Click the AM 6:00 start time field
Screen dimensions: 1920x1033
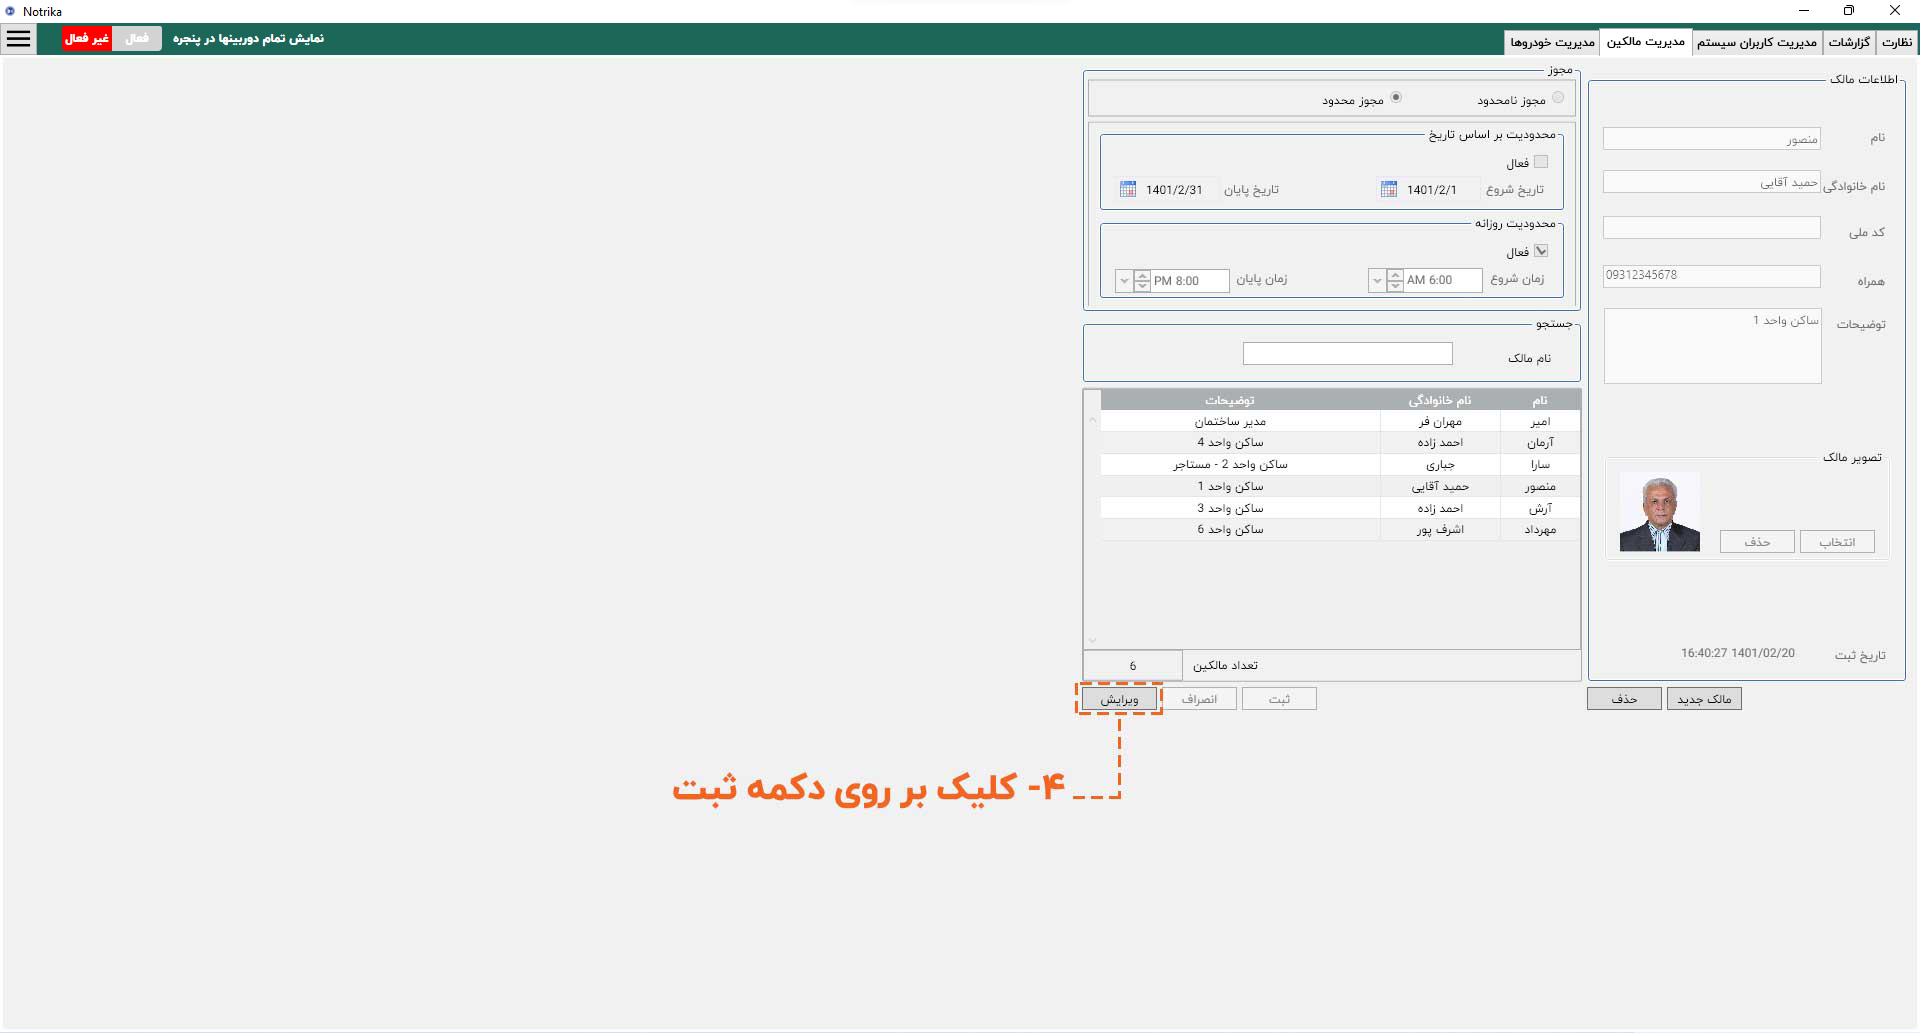pyautogui.click(x=1442, y=281)
